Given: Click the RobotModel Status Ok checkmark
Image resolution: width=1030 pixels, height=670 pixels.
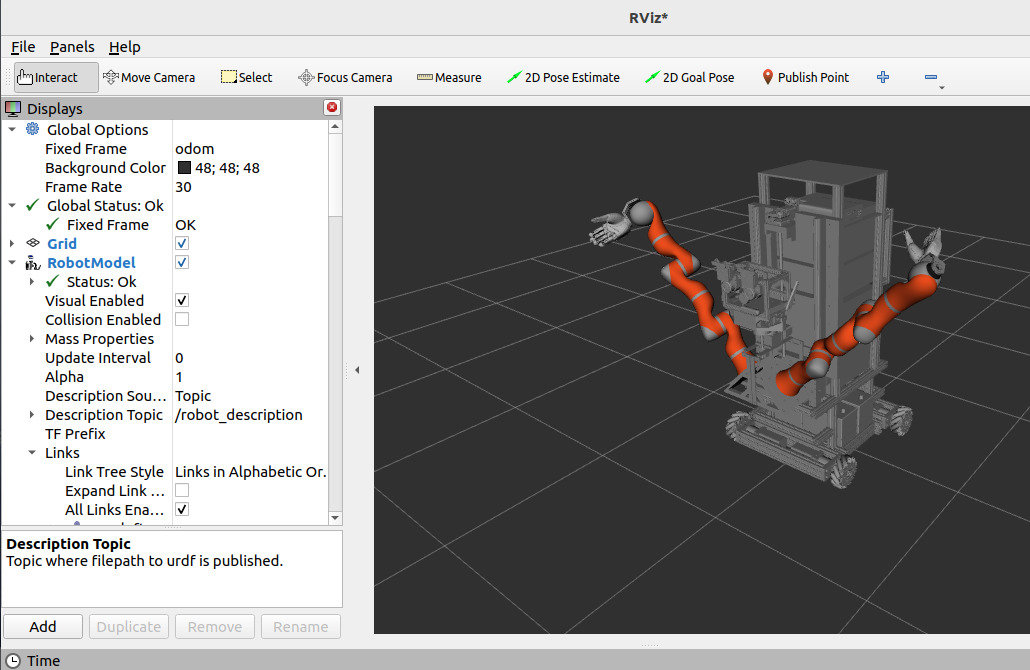Looking at the screenshot, I should (53, 282).
